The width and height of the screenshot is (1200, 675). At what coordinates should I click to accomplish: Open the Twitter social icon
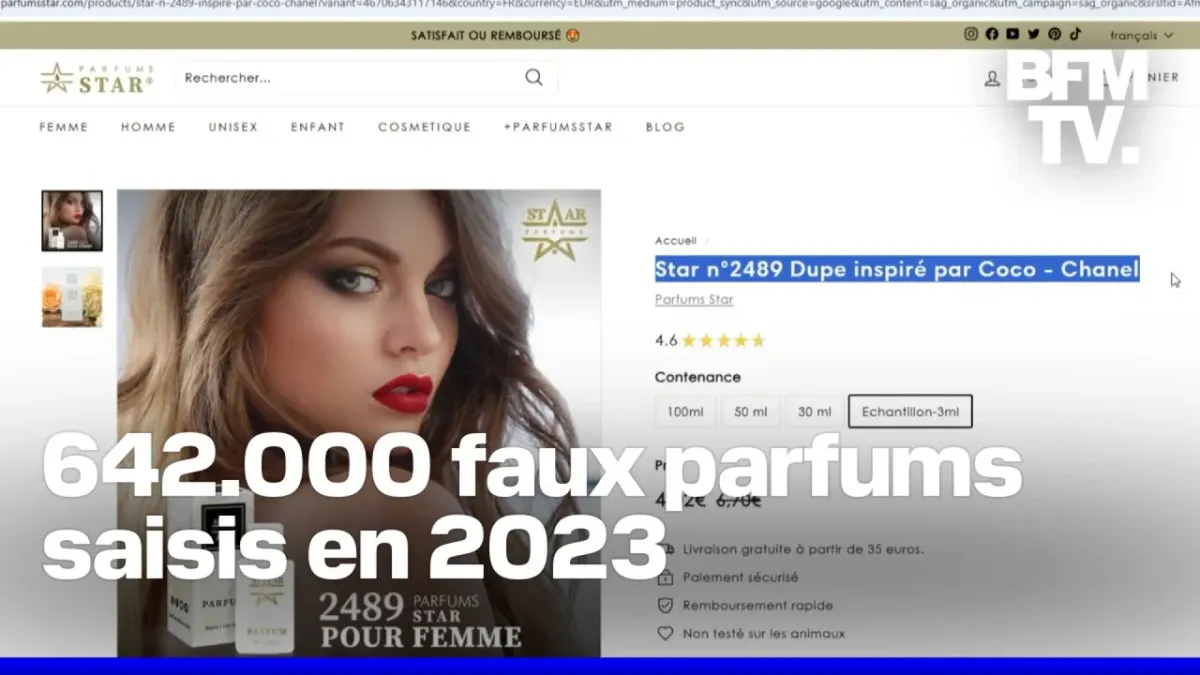click(x=1033, y=34)
